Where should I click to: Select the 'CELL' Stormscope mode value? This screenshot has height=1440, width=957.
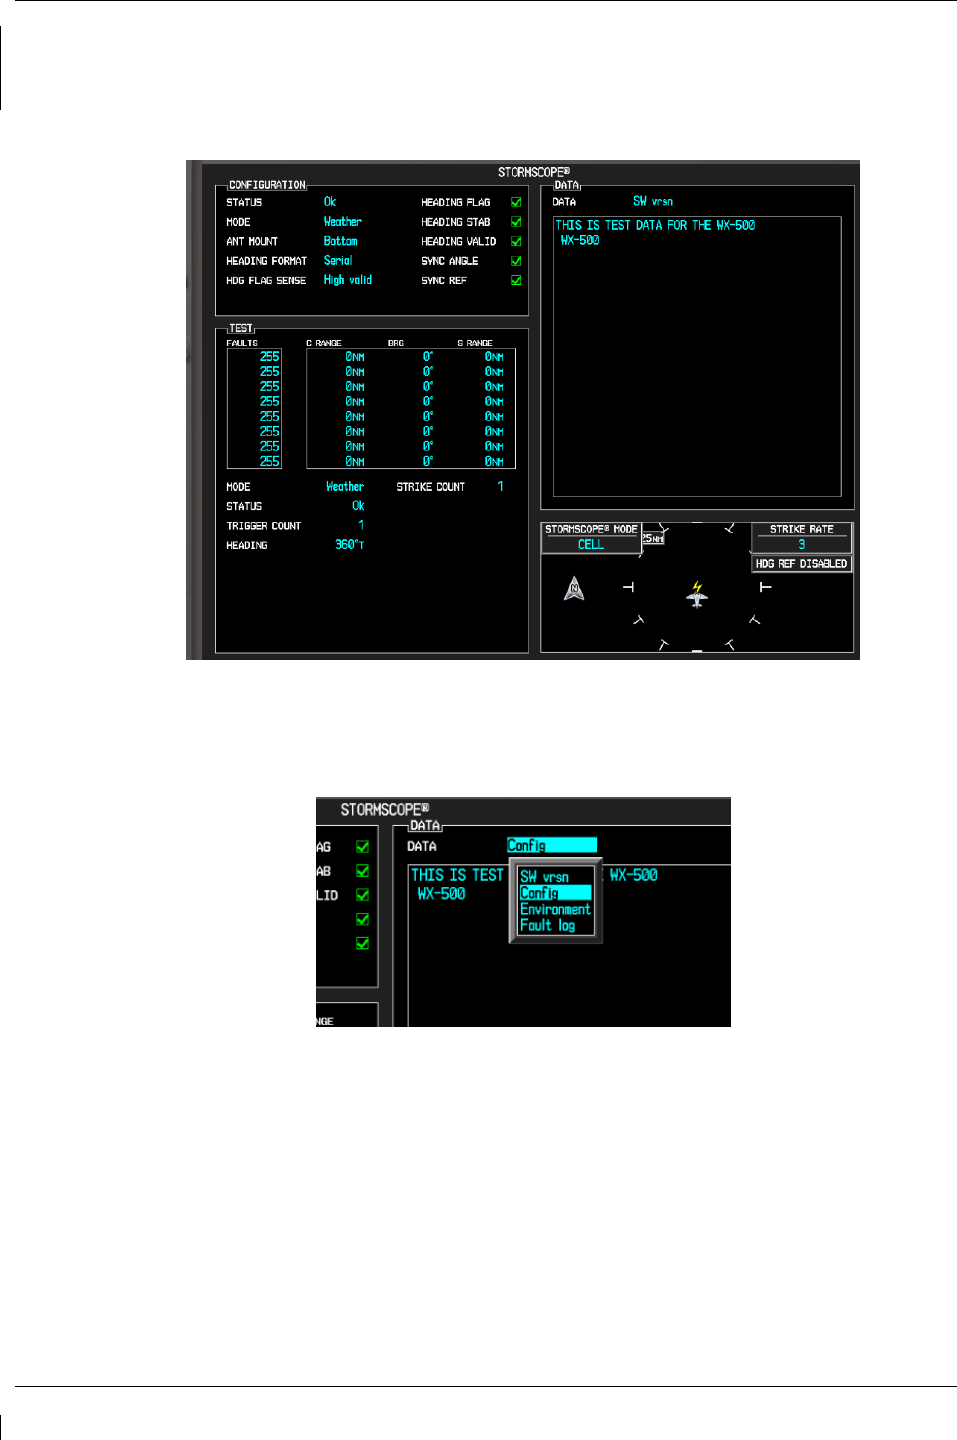(x=591, y=545)
